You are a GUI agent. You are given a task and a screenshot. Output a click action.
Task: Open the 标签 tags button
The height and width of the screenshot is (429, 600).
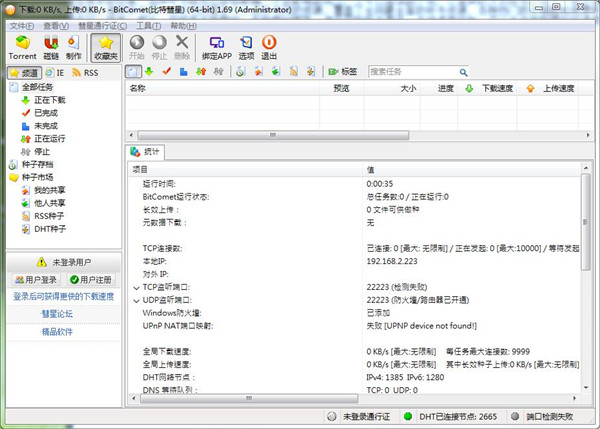click(x=343, y=72)
